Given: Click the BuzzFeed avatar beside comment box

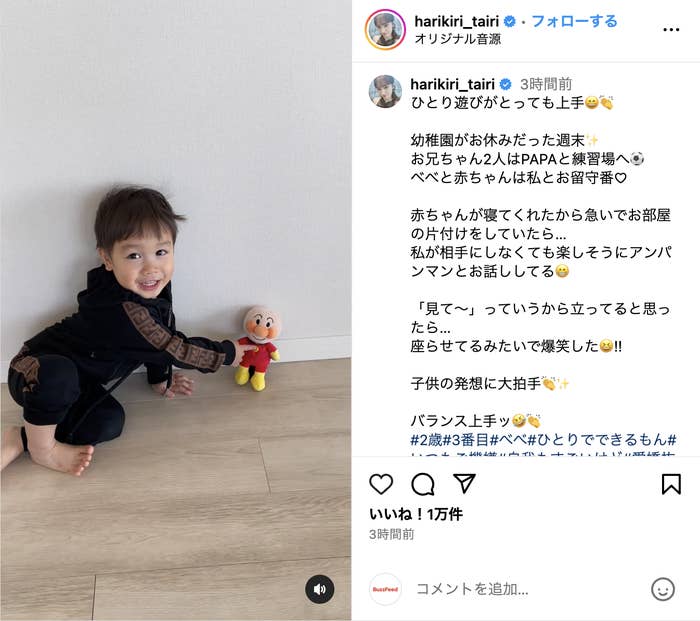Looking at the screenshot, I should click(385, 589).
